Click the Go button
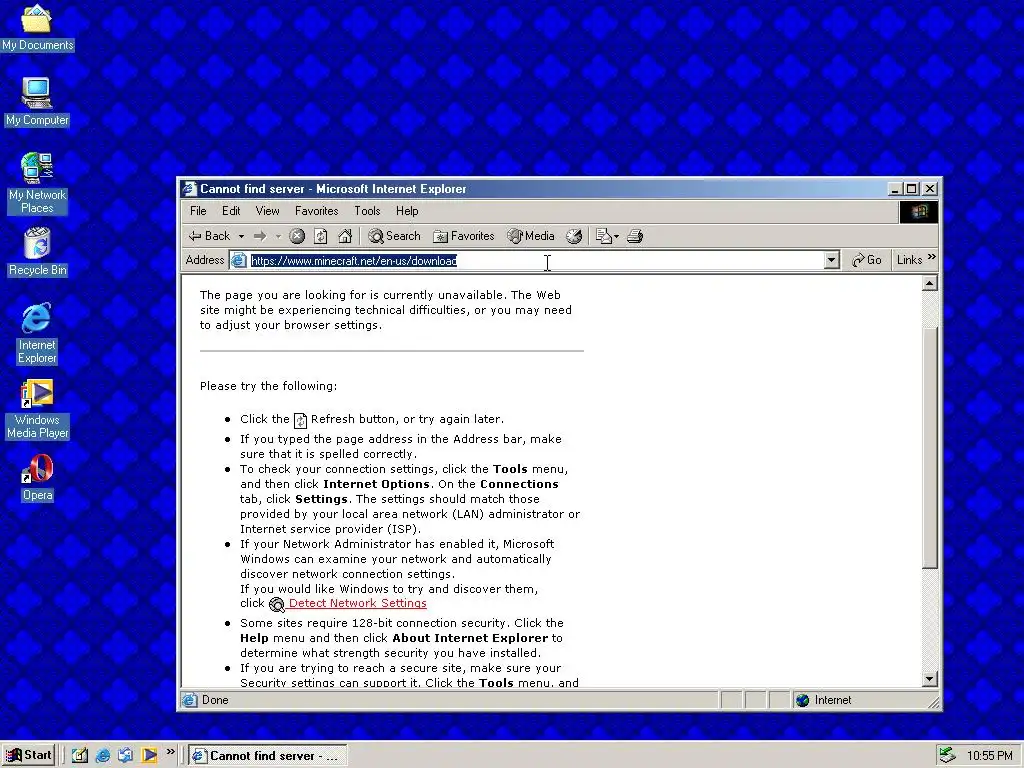Screen dimensions: 1024x768 867,260
